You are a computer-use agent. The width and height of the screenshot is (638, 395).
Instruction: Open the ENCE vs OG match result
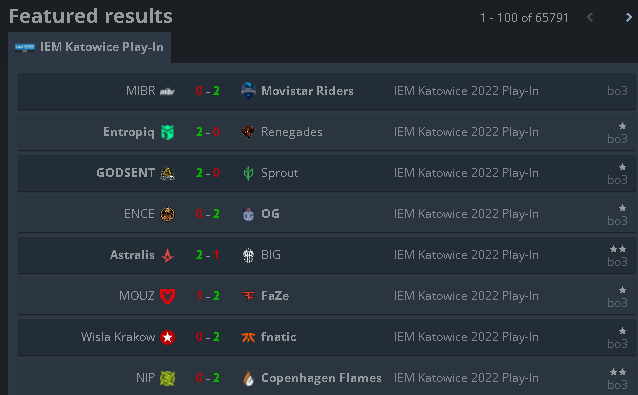(x=326, y=214)
